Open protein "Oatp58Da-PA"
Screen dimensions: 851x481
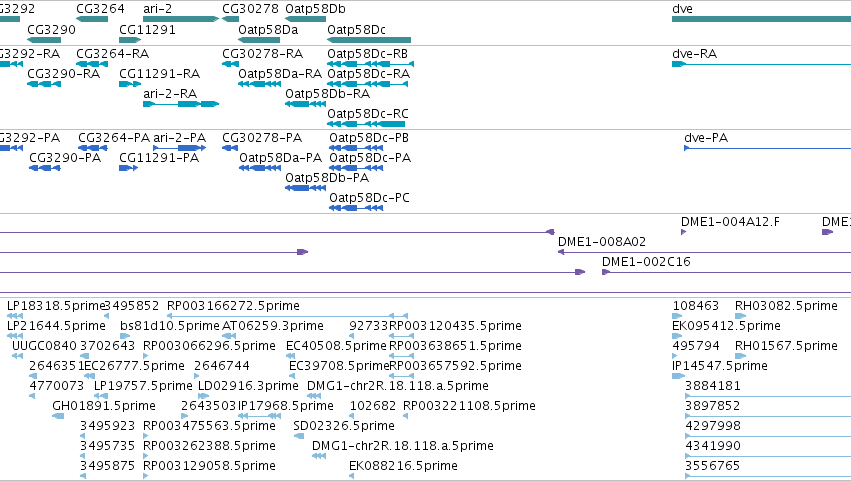(x=281, y=158)
